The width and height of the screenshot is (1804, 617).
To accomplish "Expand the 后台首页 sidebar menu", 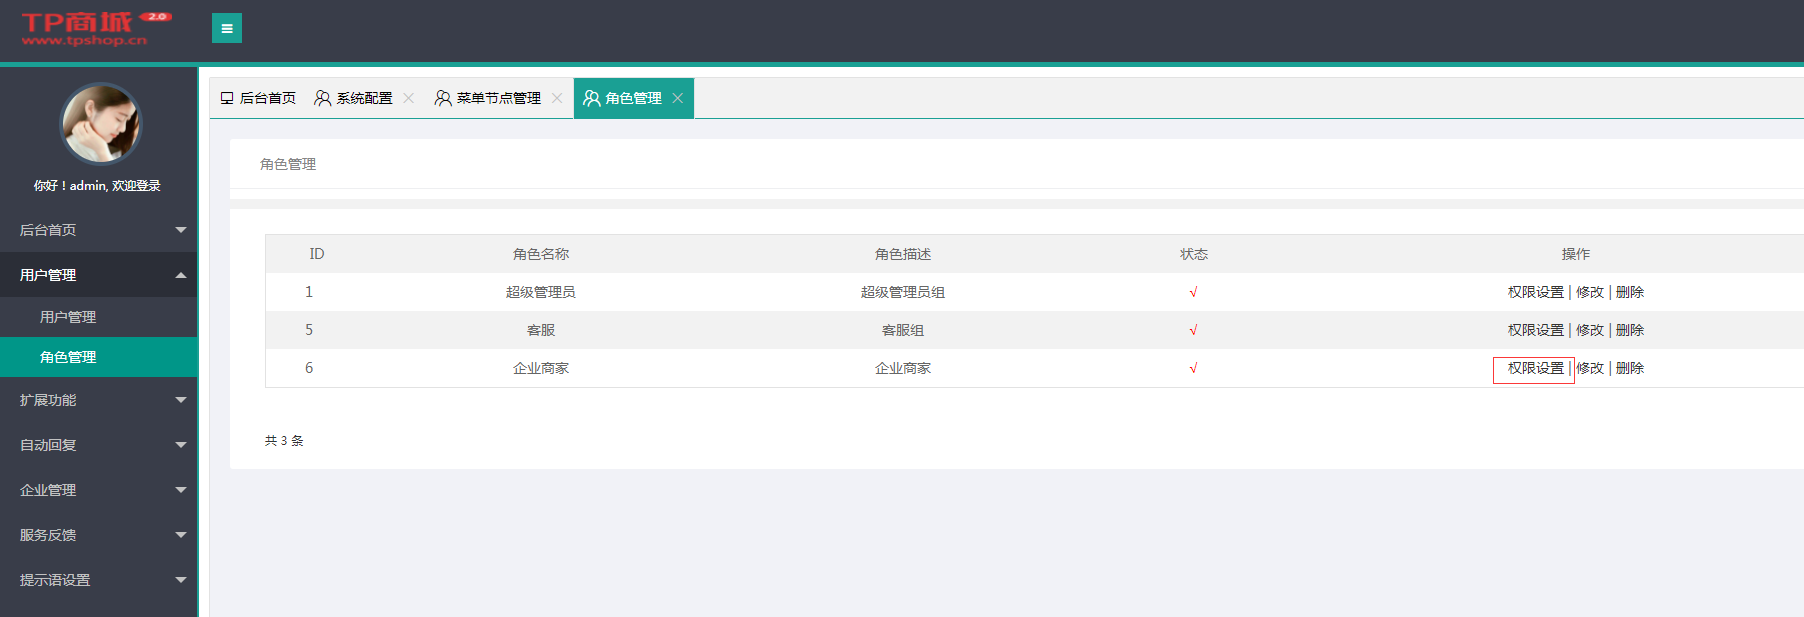I will (98, 230).
